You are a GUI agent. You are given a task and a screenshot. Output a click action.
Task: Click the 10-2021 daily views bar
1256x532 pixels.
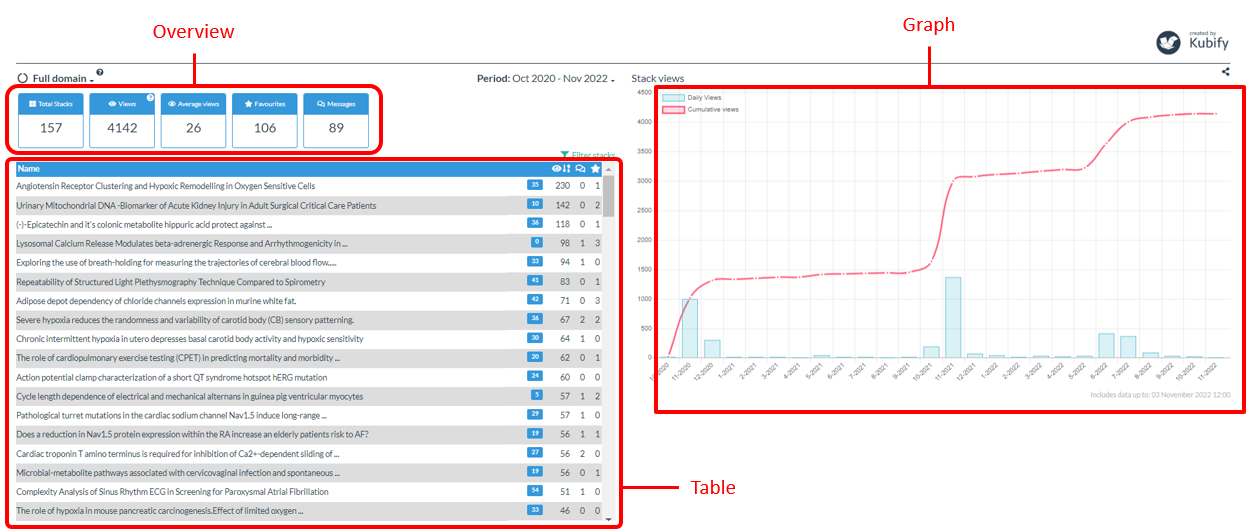click(931, 352)
